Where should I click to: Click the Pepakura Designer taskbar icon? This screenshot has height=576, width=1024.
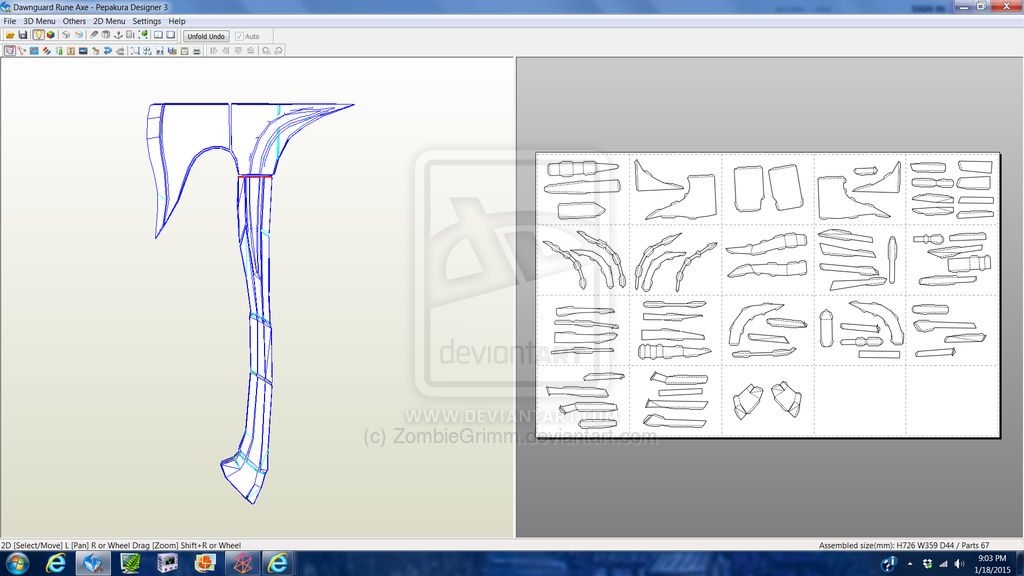click(93, 563)
